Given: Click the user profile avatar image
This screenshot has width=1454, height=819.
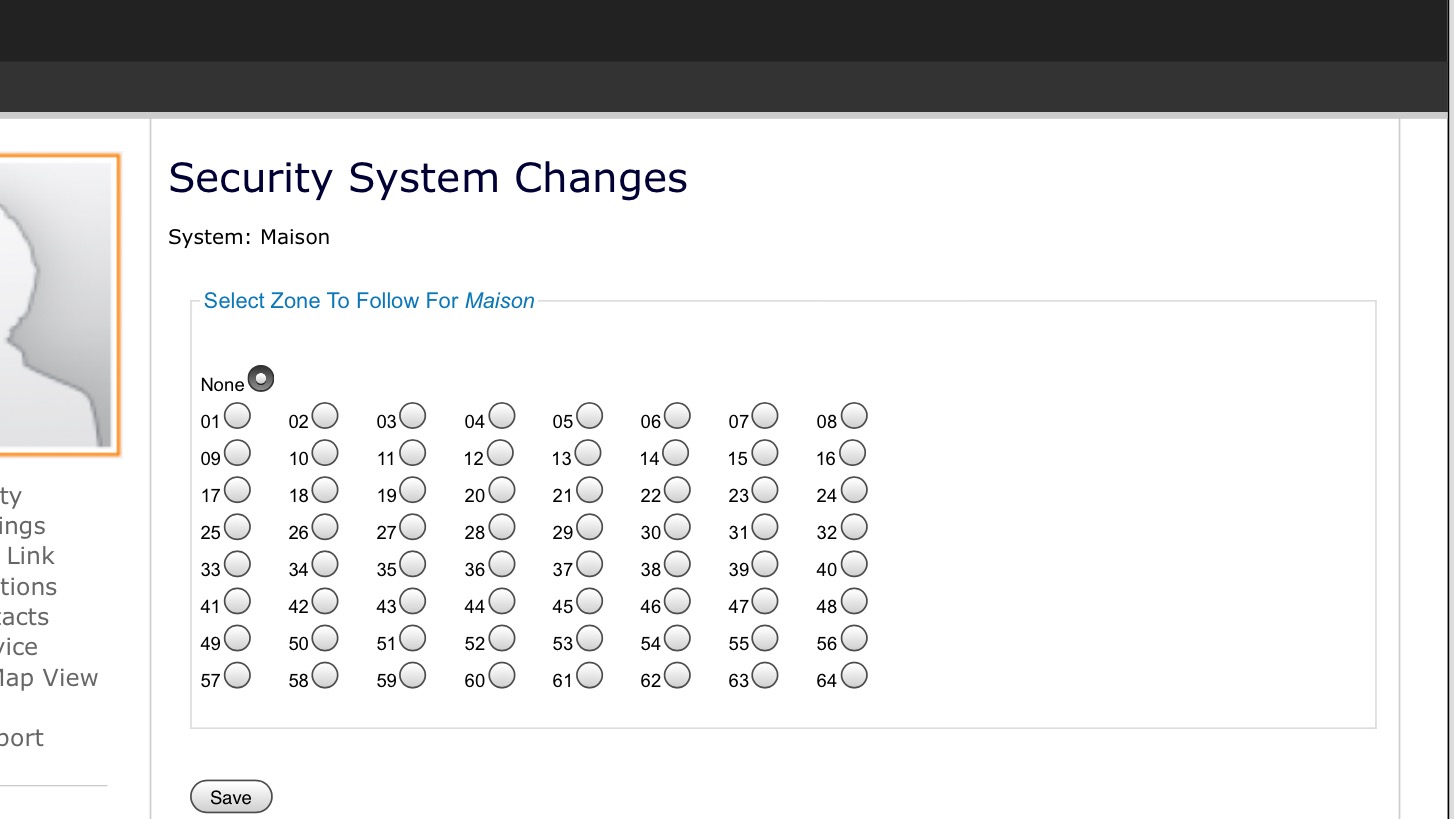Looking at the screenshot, I should pos(55,305).
